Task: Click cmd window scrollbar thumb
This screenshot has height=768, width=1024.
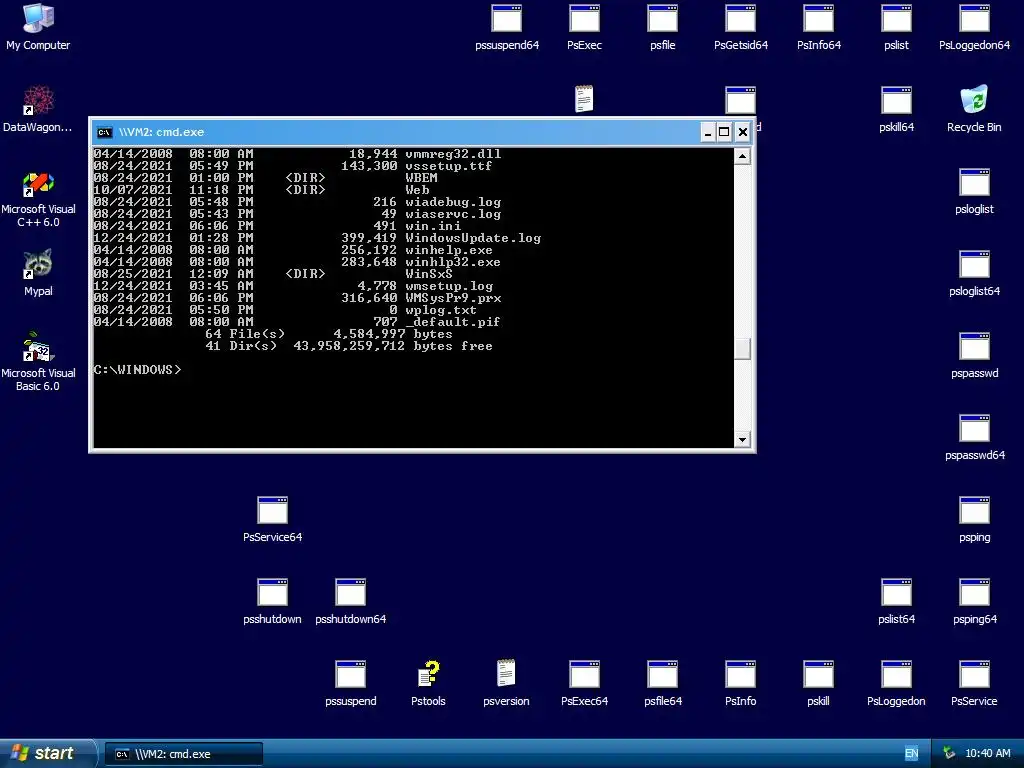Action: [742, 349]
